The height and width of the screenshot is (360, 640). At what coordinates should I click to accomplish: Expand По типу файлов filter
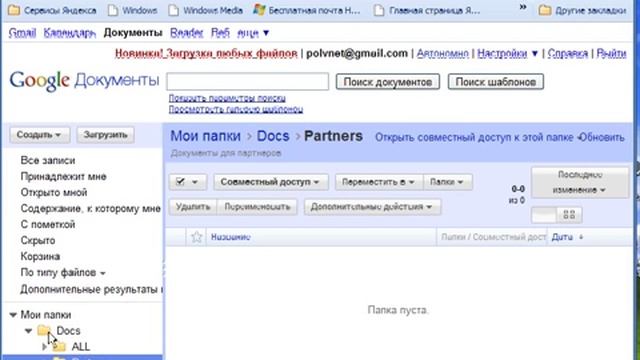(63, 273)
